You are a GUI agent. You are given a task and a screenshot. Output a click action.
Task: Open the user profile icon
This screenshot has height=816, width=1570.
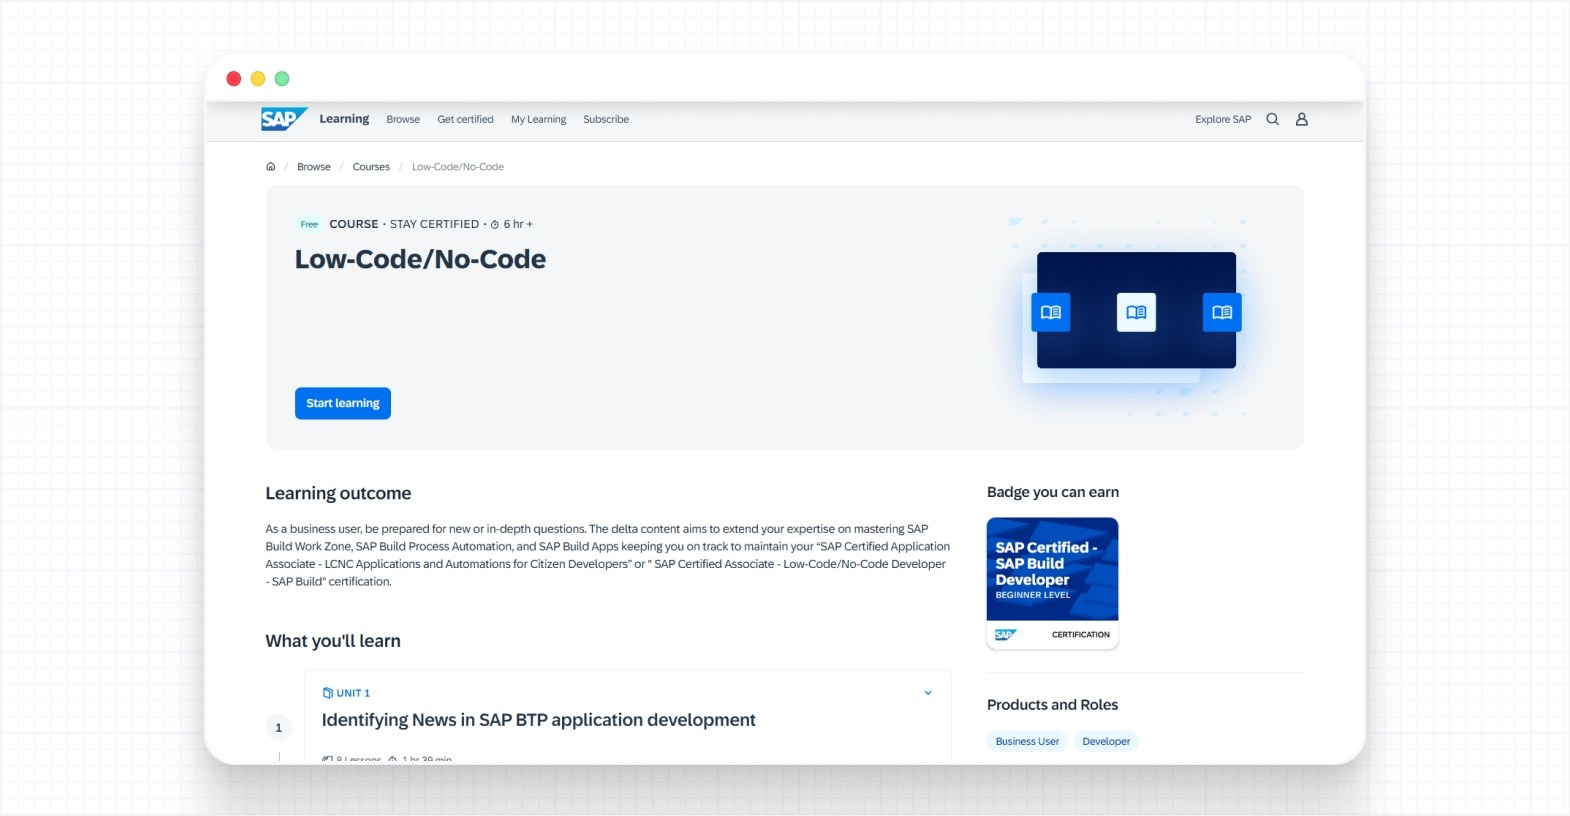(1301, 119)
